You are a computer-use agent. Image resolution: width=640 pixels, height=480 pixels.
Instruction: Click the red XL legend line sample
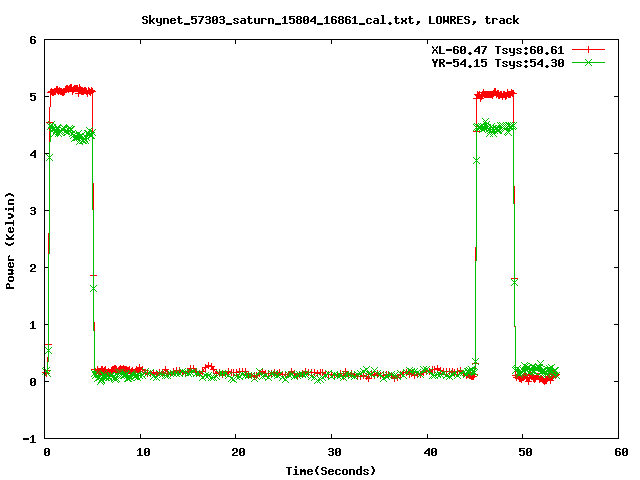click(588, 50)
